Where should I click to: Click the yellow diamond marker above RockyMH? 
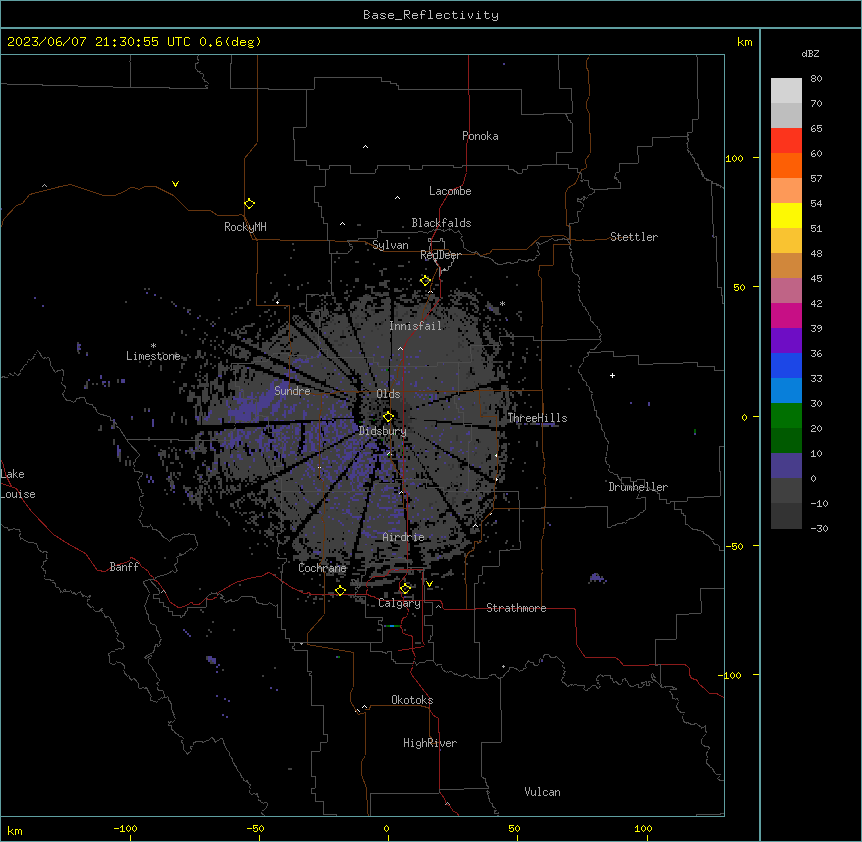point(250,203)
